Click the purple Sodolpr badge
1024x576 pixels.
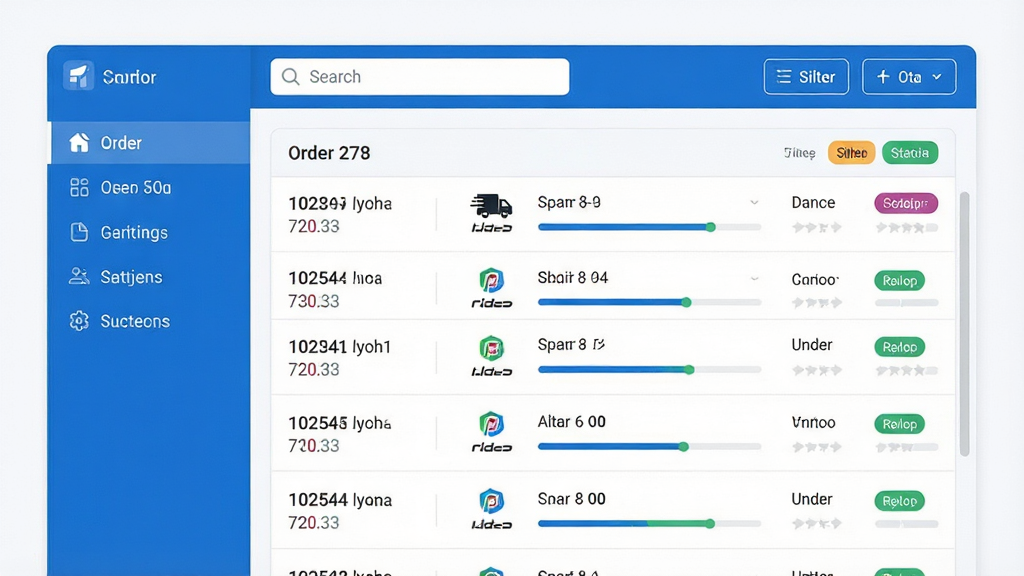(906, 204)
